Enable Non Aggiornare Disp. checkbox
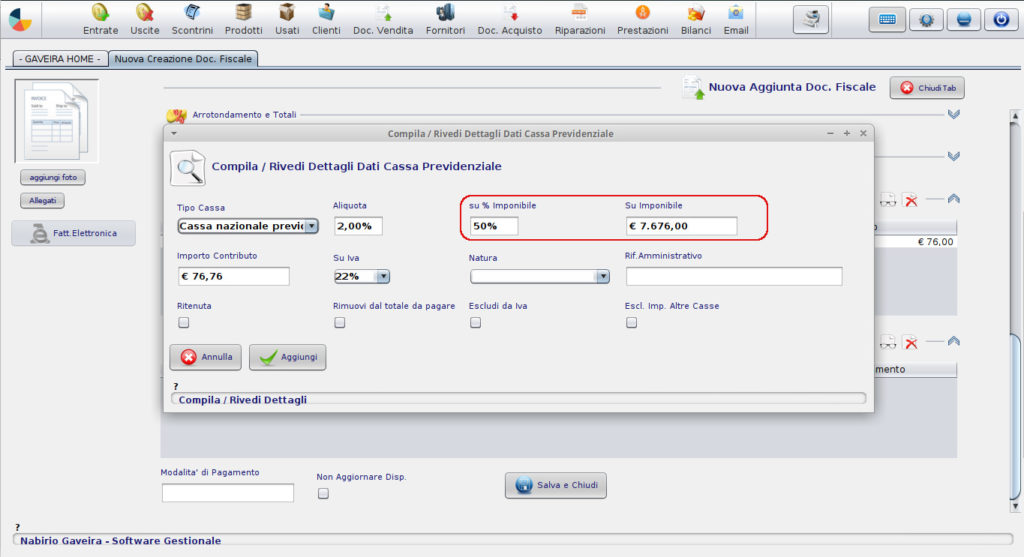This screenshot has width=1024, height=557. [323, 494]
